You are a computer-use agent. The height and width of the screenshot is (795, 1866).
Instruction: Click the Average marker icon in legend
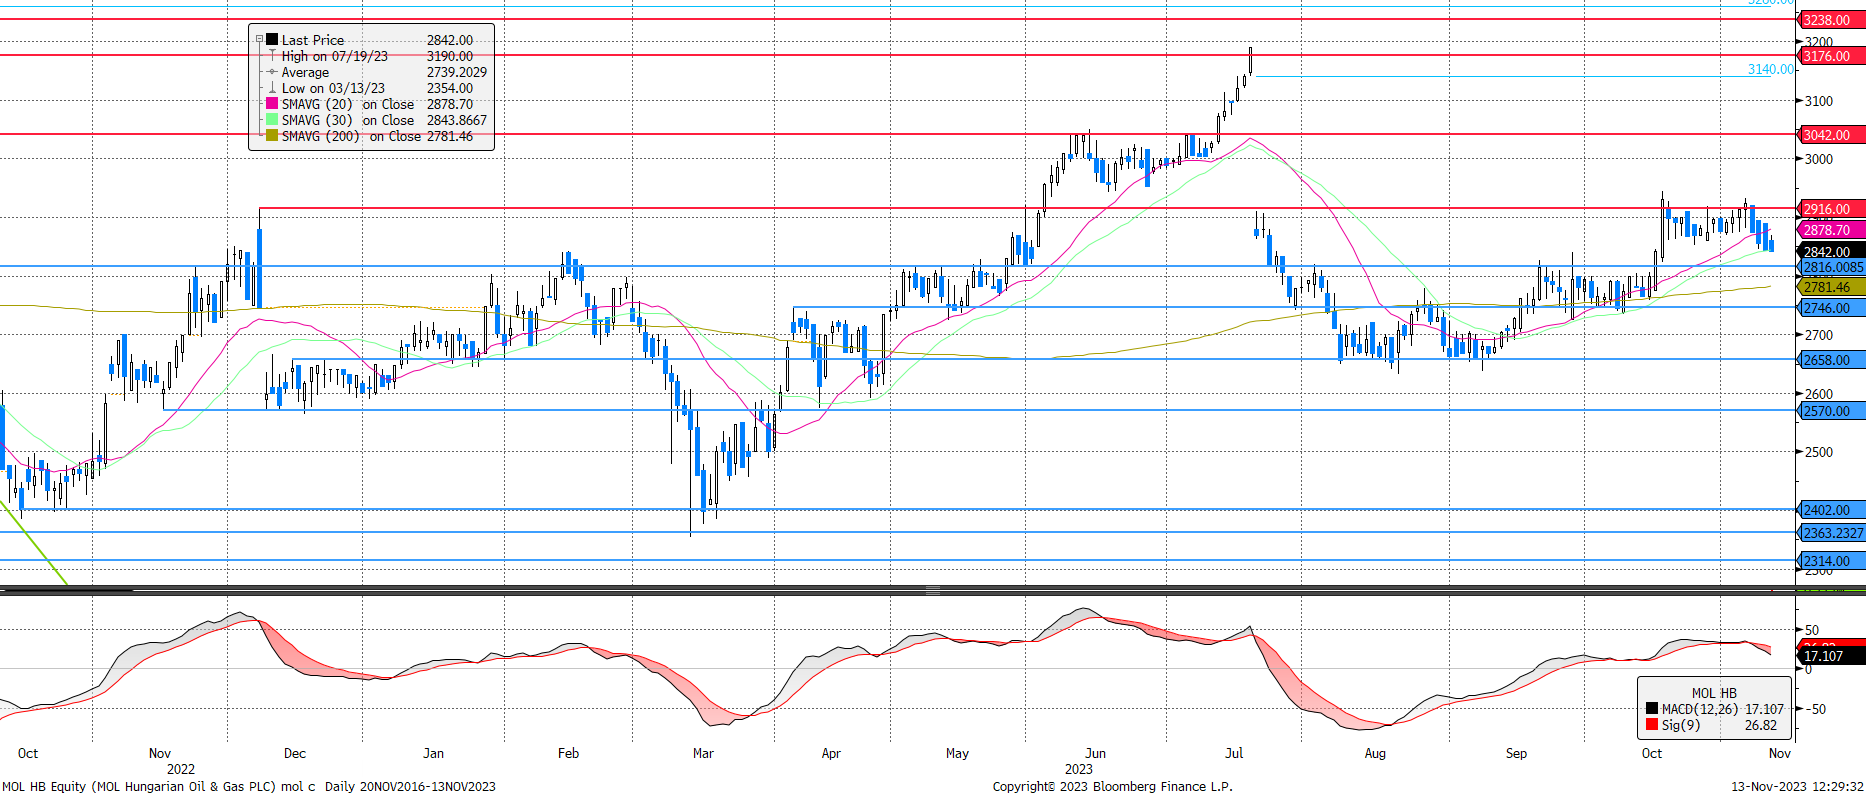tap(272, 72)
